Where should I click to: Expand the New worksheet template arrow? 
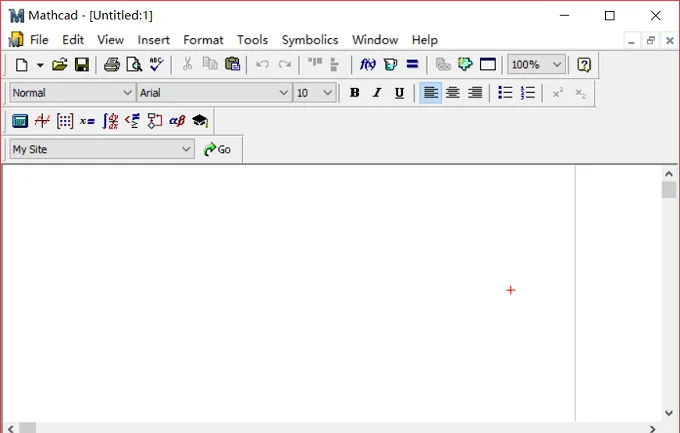click(40, 65)
